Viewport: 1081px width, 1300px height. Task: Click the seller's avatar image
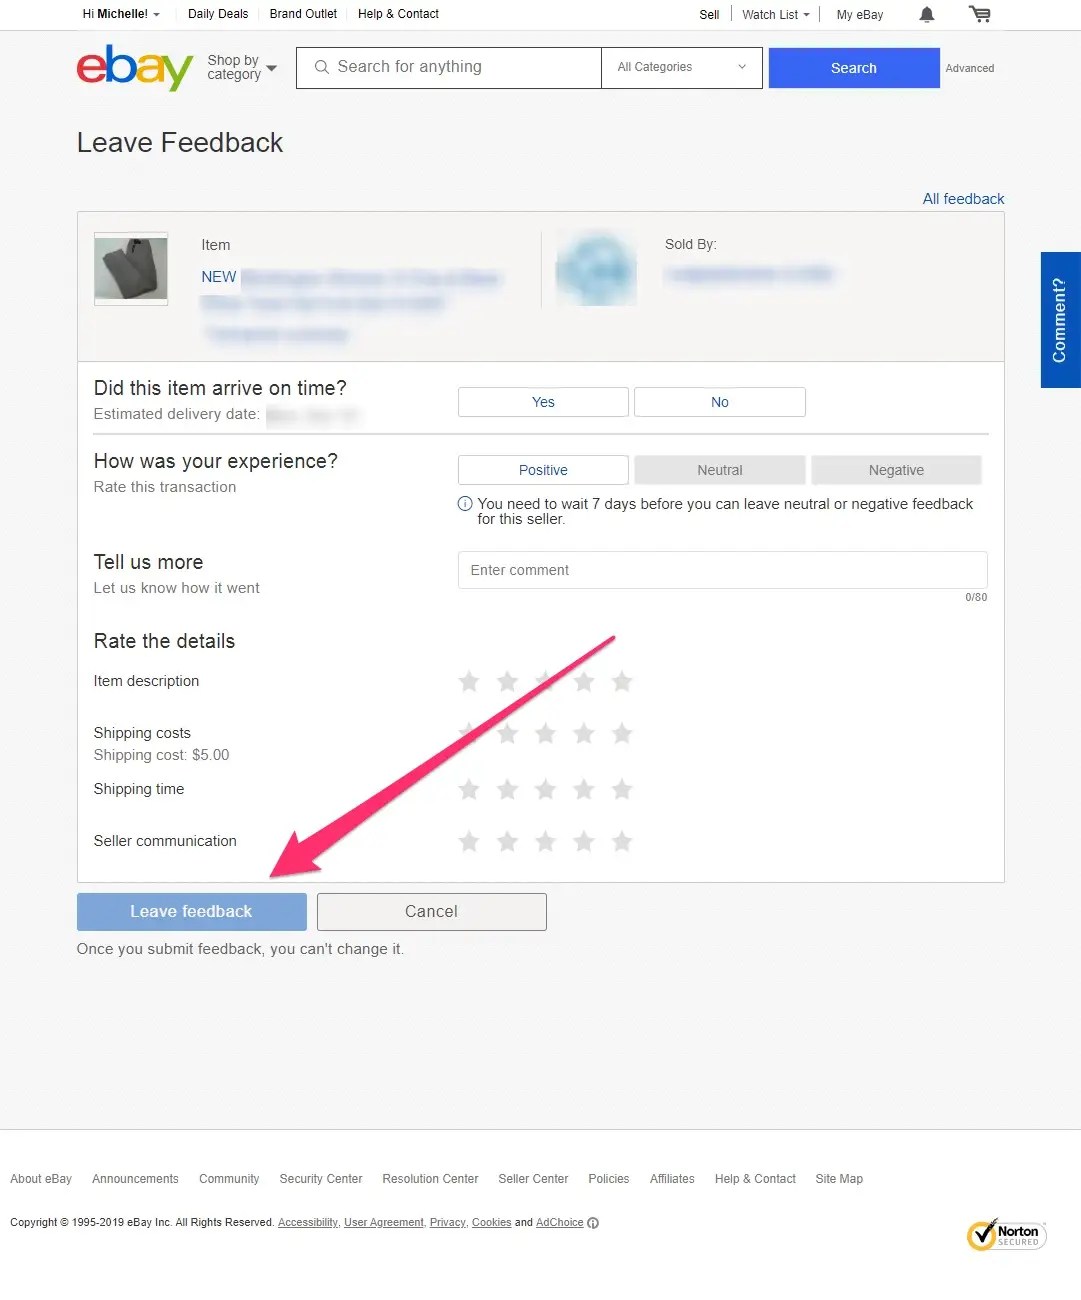(x=595, y=268)
